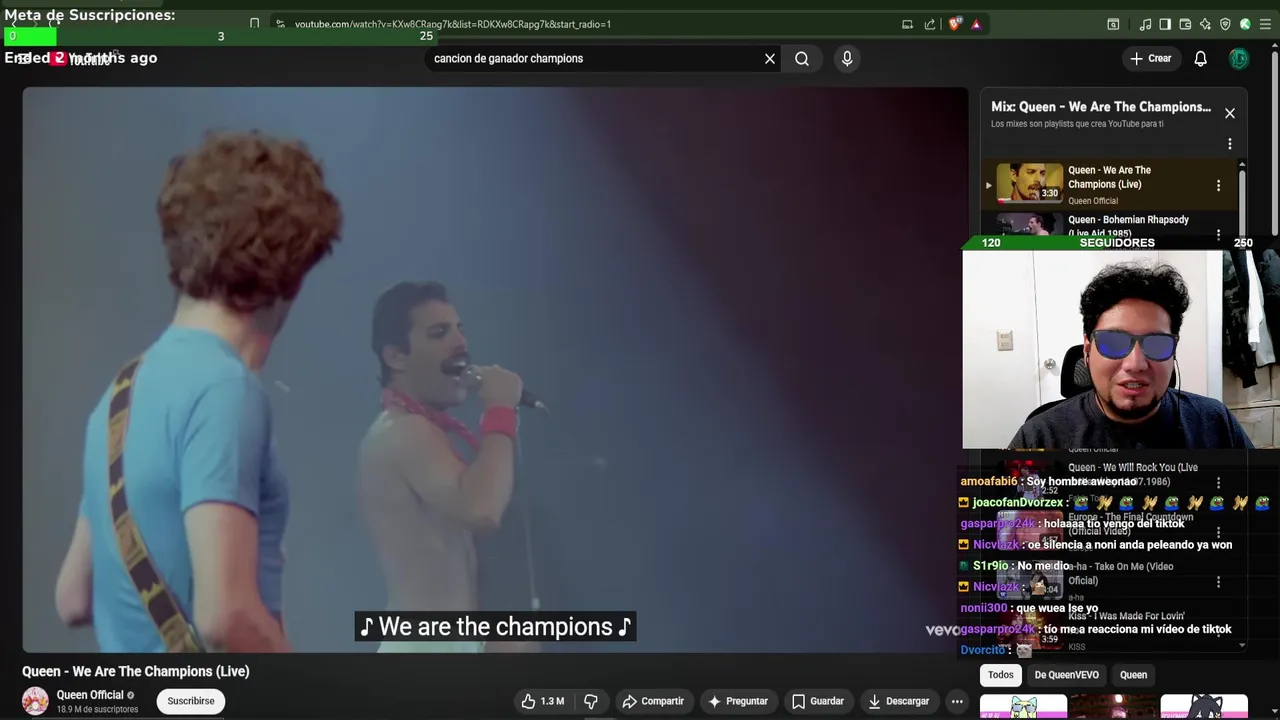Open more actions ellipsis under video
The image size is (1280, 720).
[957, 701]
